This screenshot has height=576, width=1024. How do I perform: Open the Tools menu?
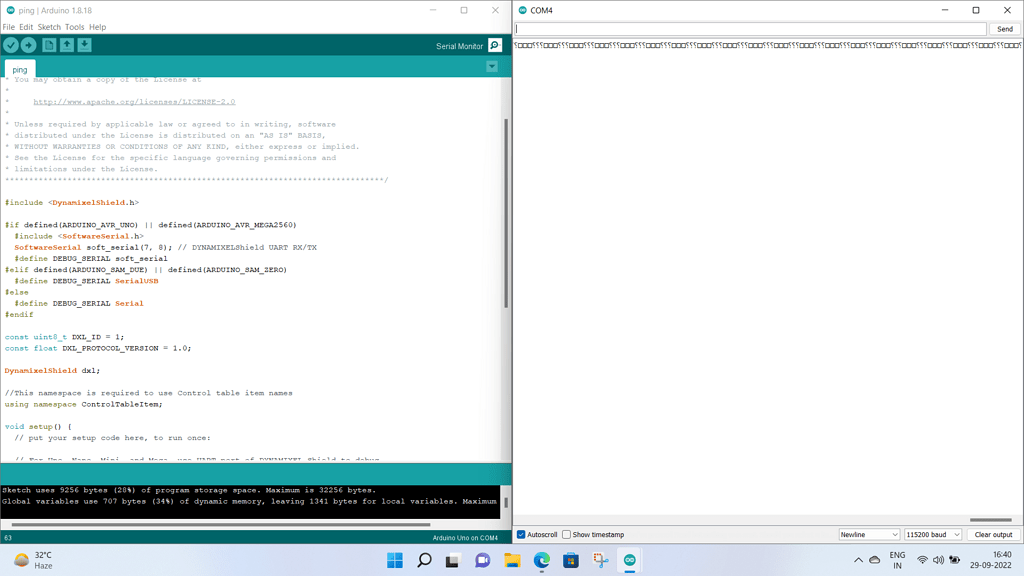point(75,27)
